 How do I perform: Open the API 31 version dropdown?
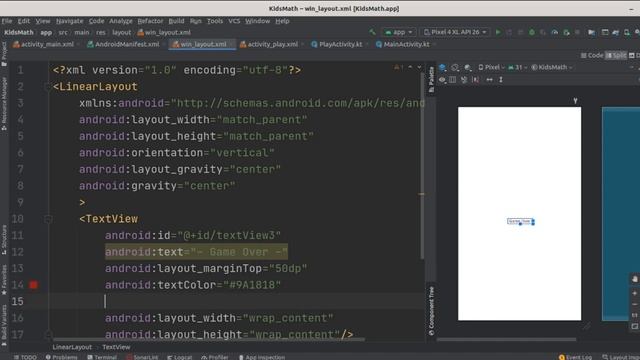(x=517, y=67)
